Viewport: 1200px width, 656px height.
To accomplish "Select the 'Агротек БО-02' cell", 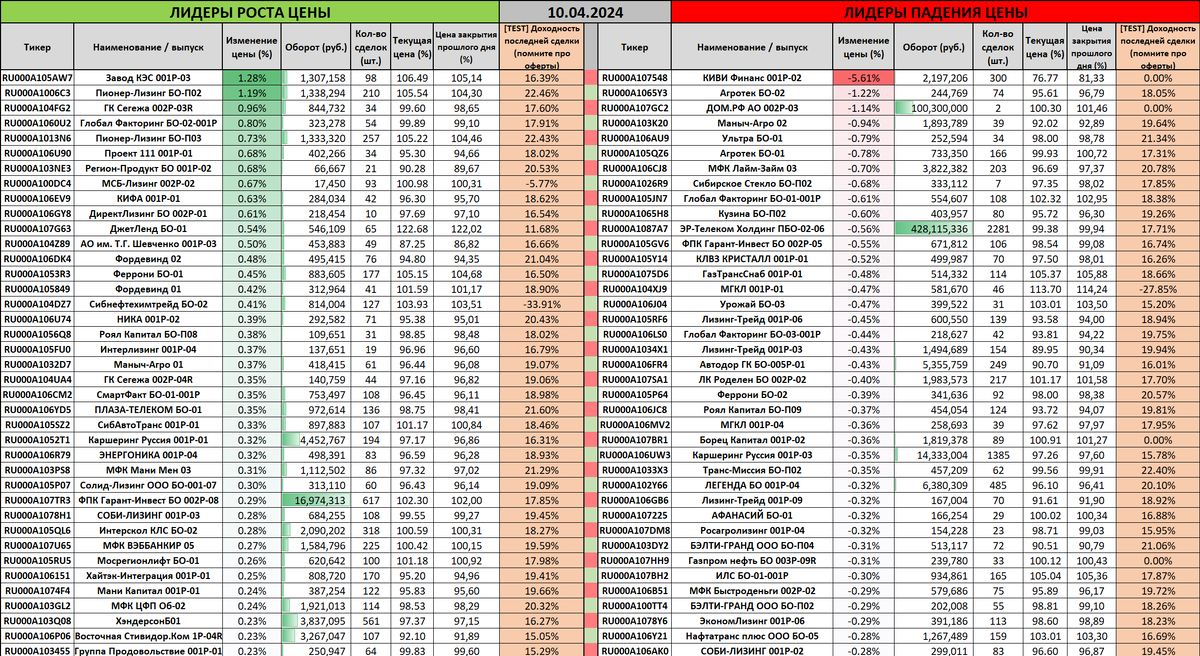I will coord(753,92).
